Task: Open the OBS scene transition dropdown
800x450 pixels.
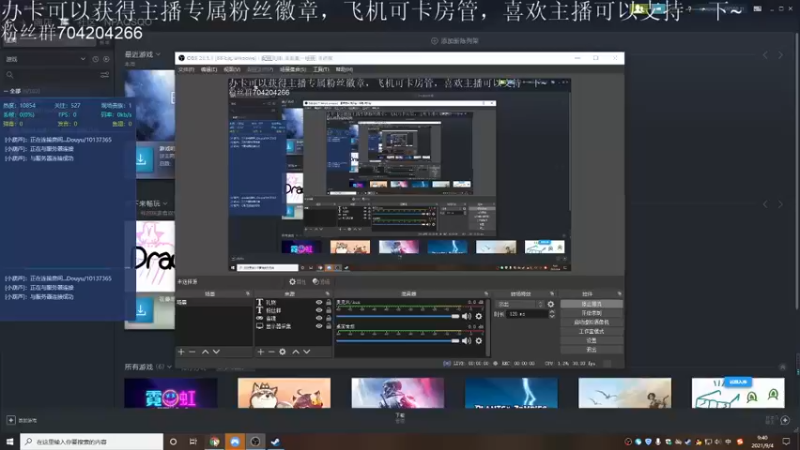Action: 519,304
